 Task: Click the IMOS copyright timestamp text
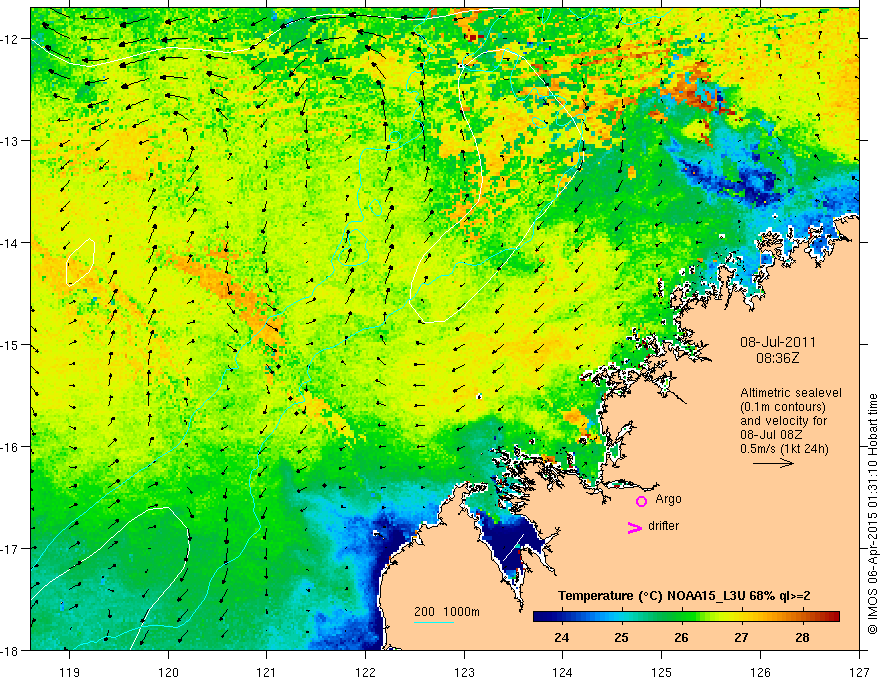point(872,514)
